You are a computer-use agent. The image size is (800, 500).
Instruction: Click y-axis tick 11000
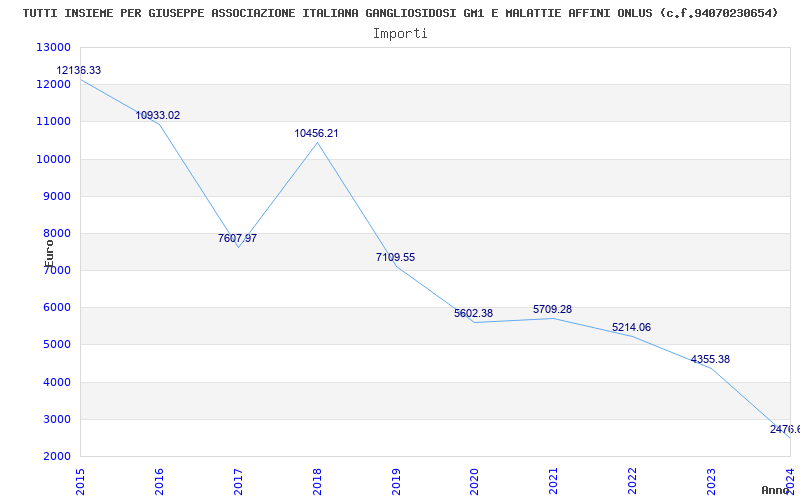pos(53,122)
